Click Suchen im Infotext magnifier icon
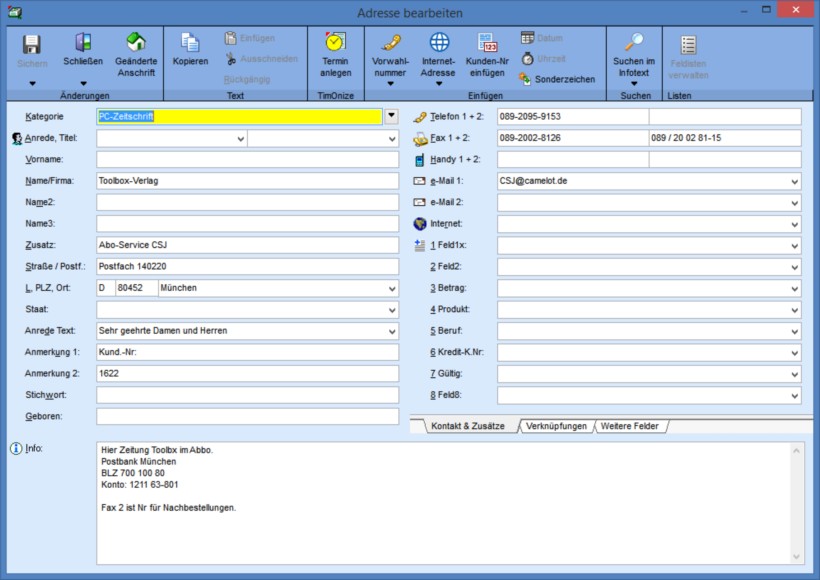This screenshot has width=820, height=580. [x=634, y=42]
